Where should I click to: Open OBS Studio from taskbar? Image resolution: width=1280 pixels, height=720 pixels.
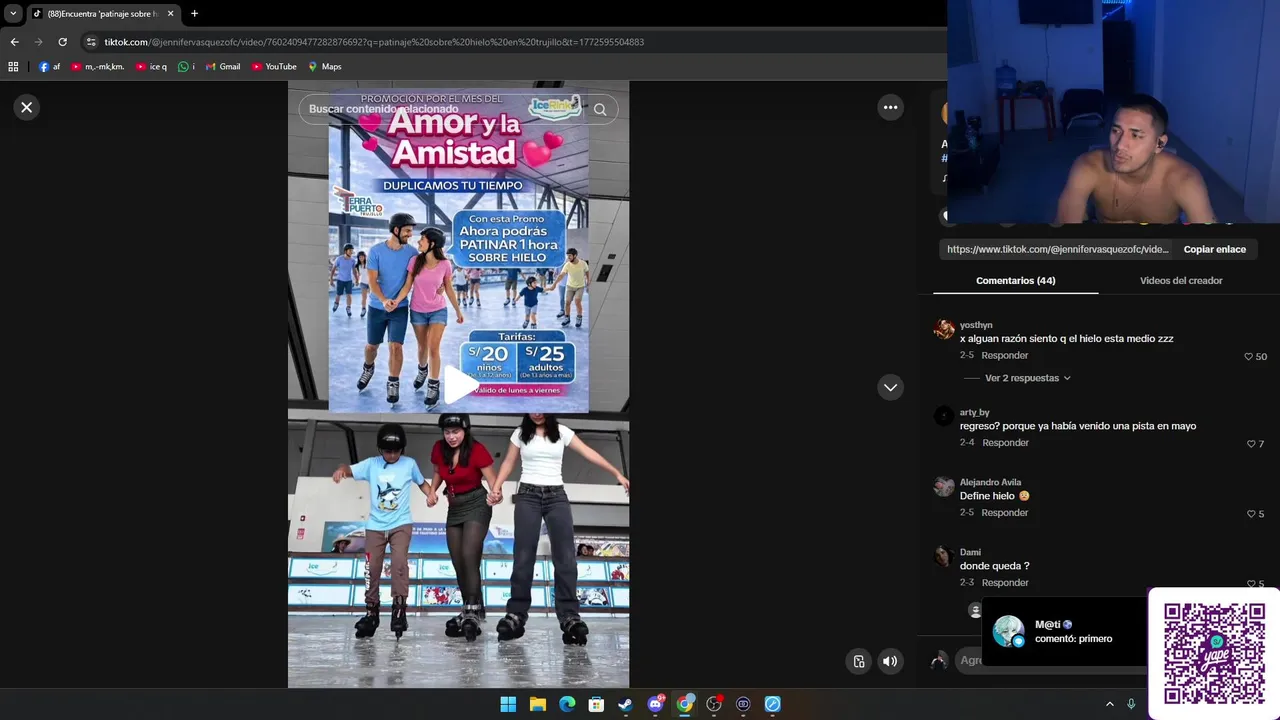(x=714, y=704)
